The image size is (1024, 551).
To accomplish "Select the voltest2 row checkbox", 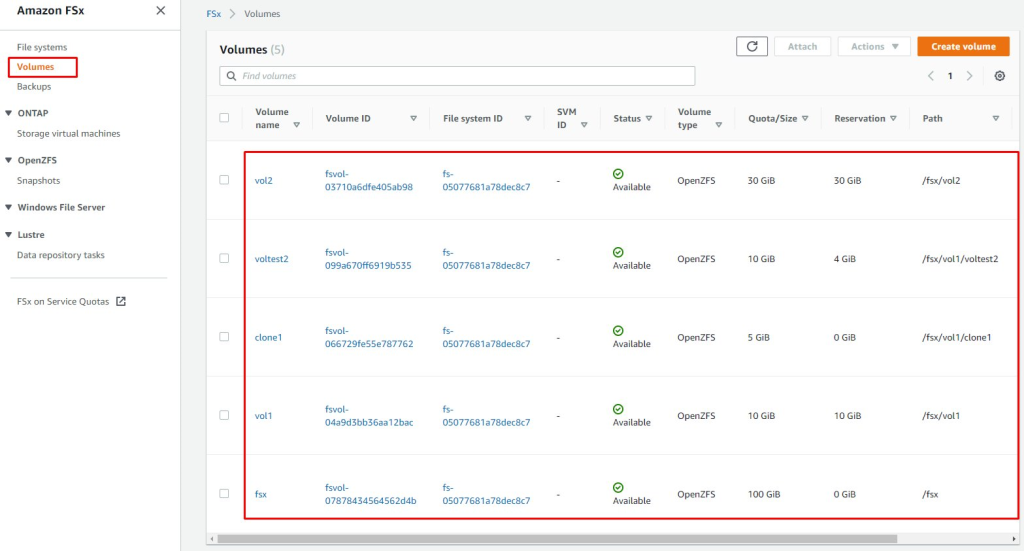I will tap(224, 258).
